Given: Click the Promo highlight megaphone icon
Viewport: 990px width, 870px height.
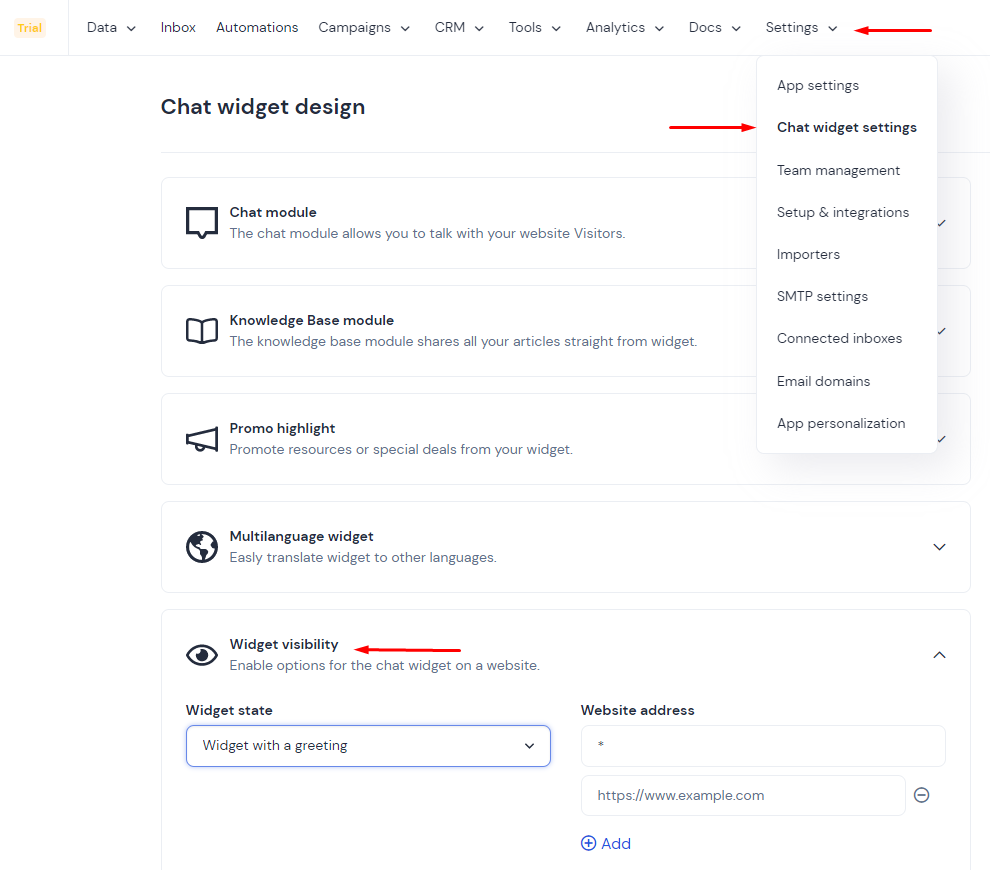Looking at the screenshot, I should (202, 439).
